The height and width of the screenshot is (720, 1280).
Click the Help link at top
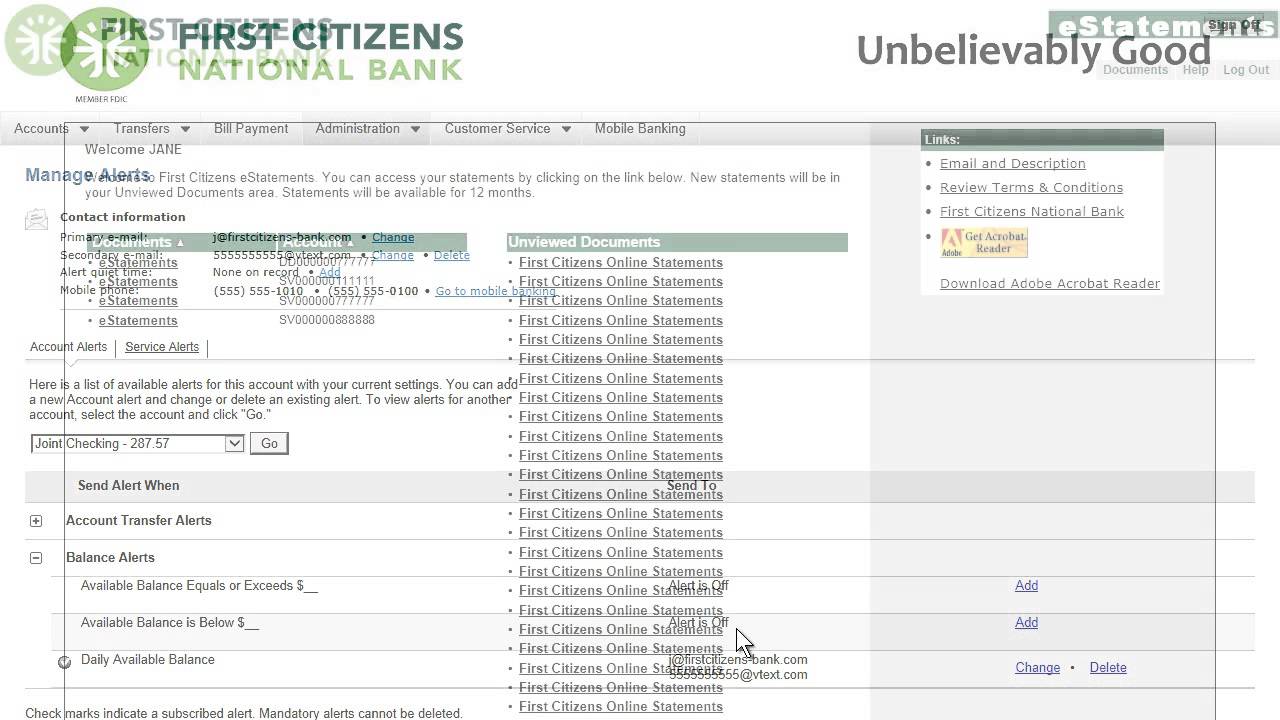coord(1195,70)
